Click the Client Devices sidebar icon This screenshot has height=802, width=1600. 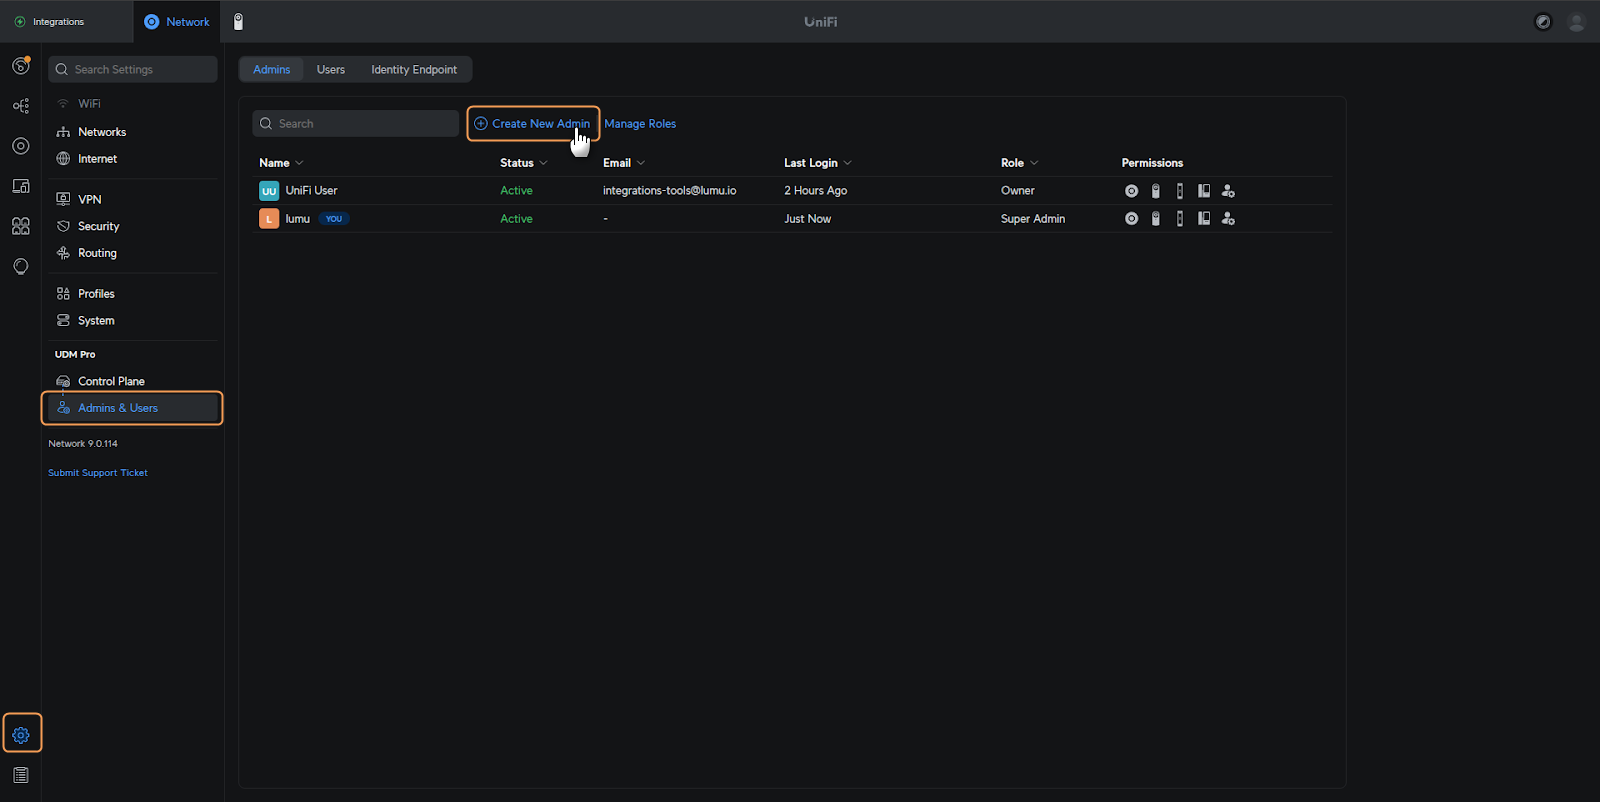[x=20, y=186]
